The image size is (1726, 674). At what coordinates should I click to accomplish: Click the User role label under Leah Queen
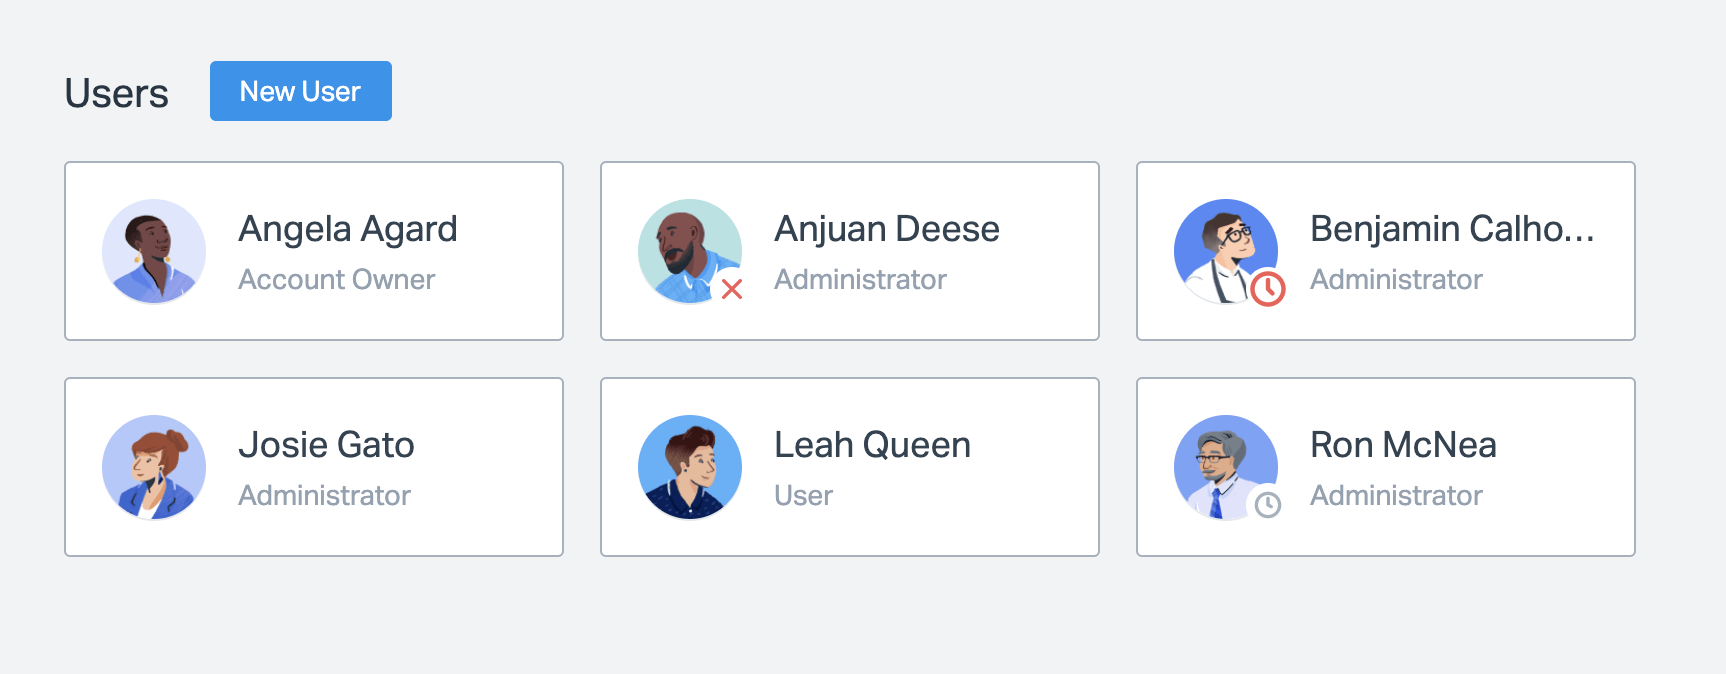click(x=803, y=496)
